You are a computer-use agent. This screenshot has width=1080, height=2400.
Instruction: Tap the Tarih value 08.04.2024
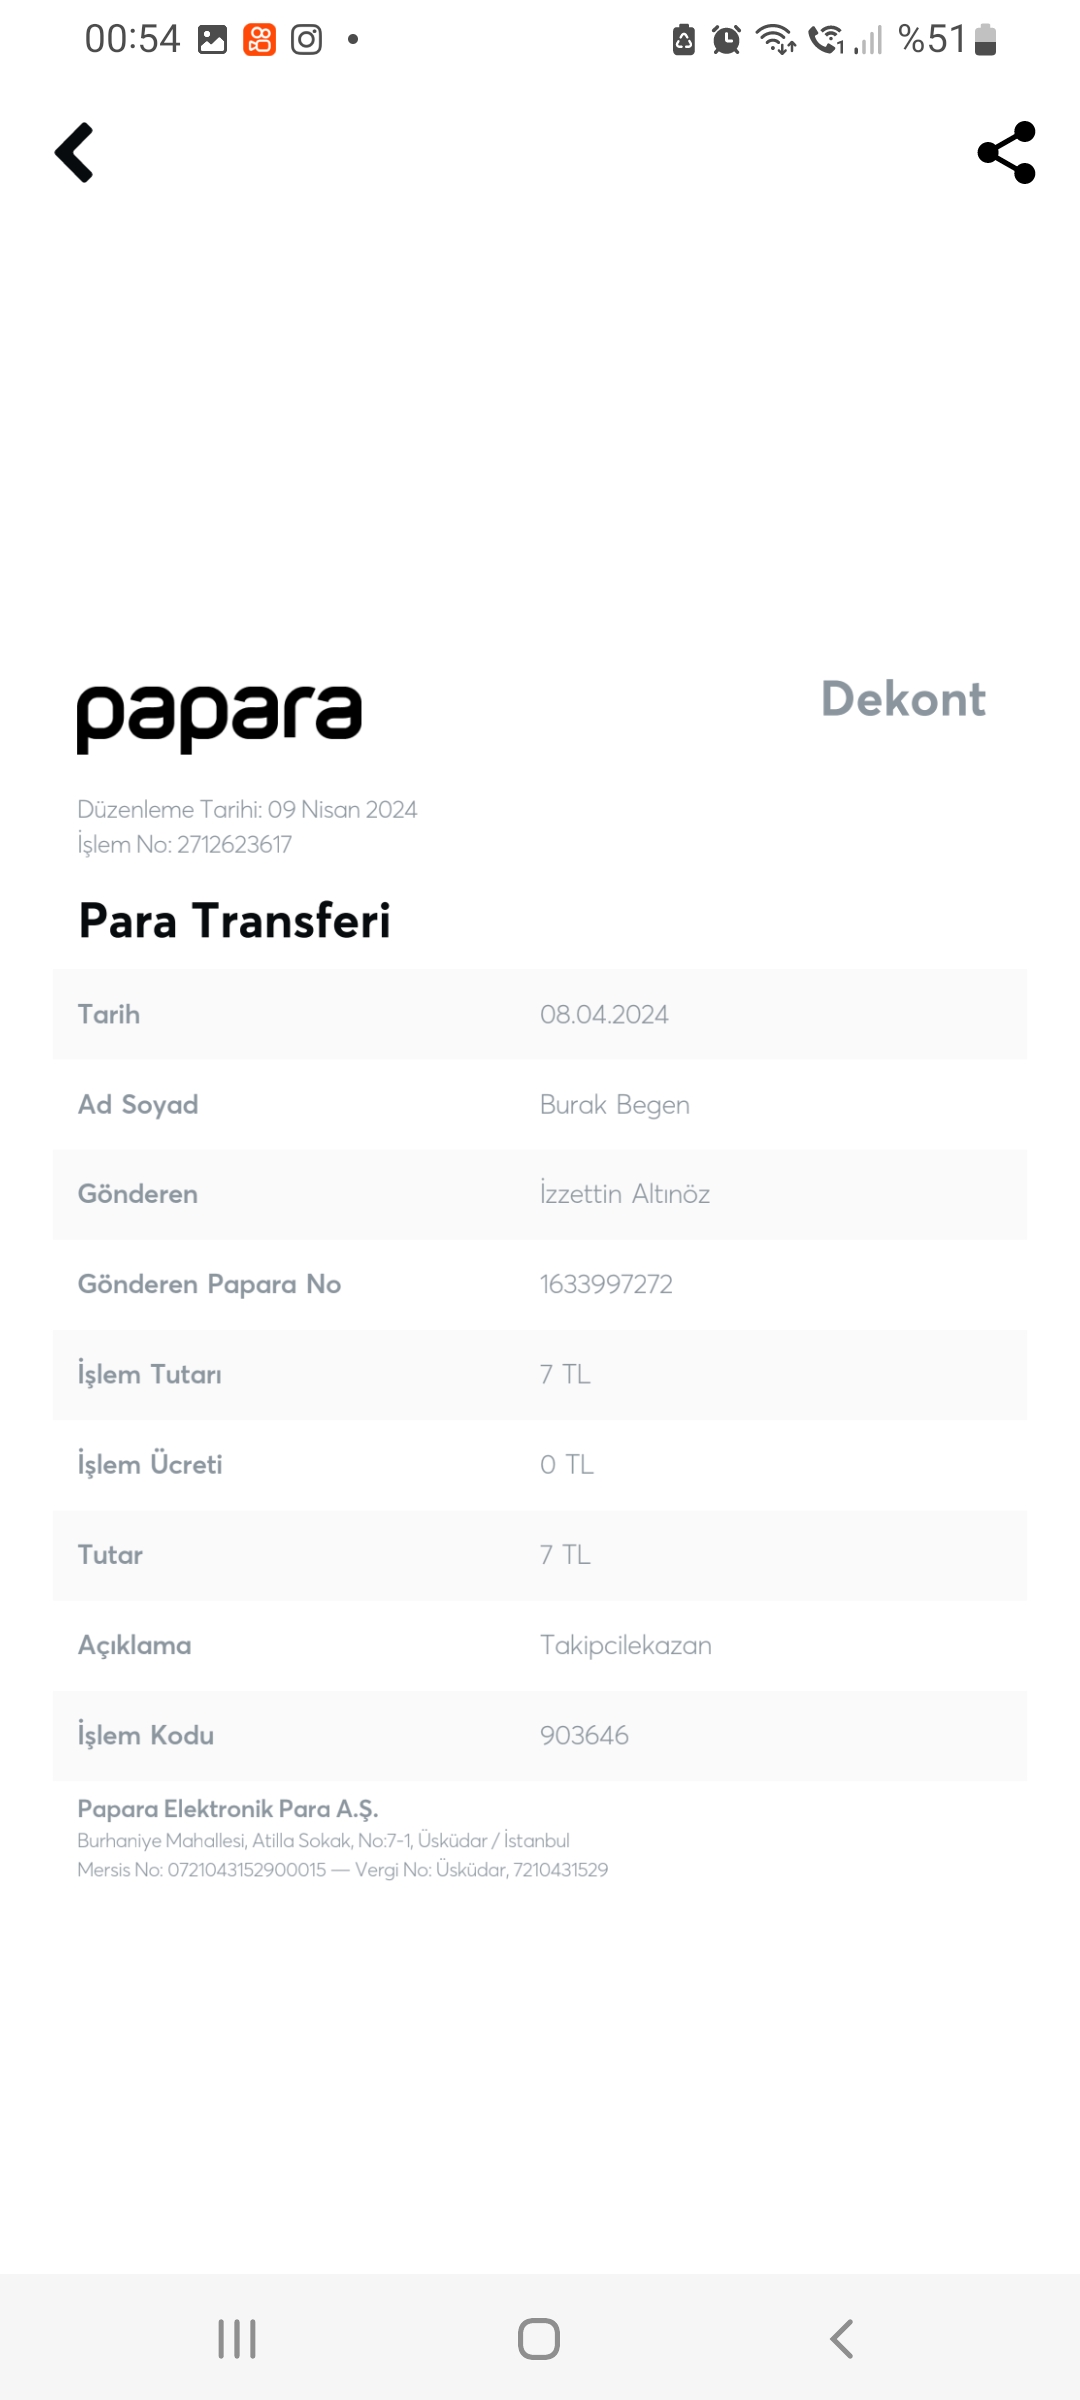pos(604,1014)
